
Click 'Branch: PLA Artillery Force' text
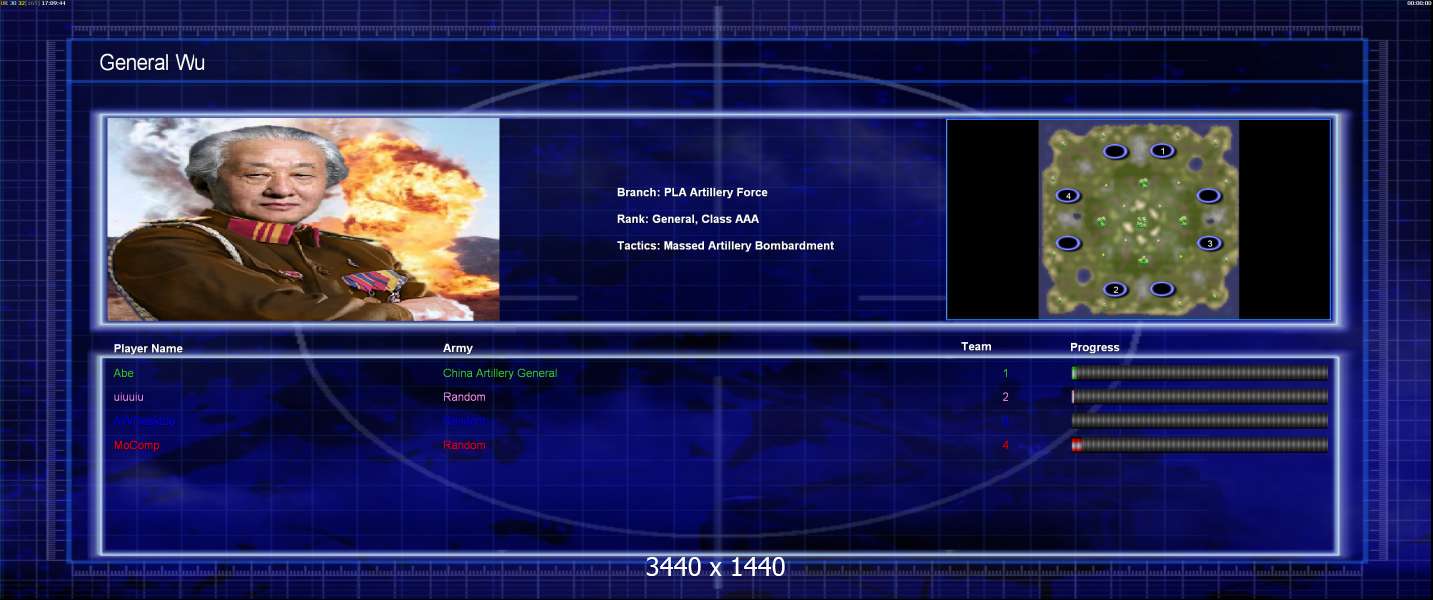(692, 192)
